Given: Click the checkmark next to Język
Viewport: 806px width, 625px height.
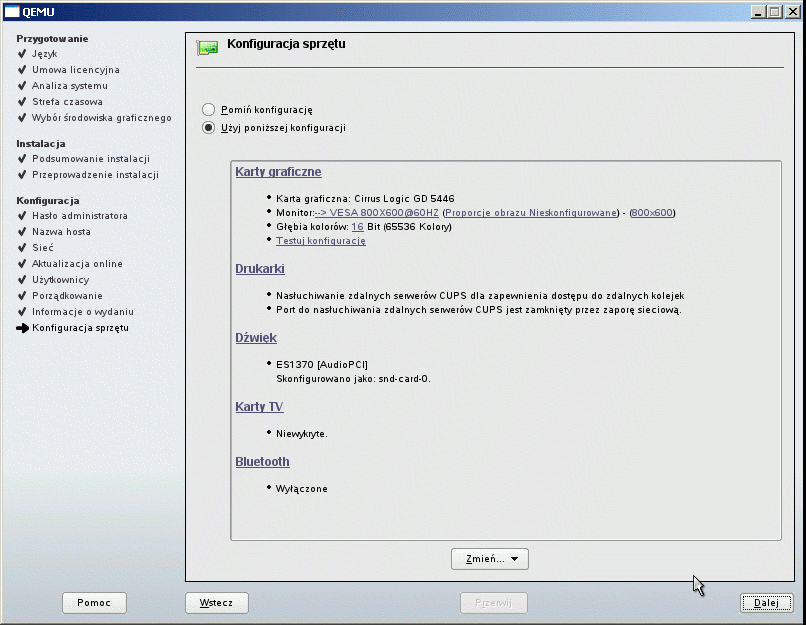Looking at the screenshot, I should 22,54.
